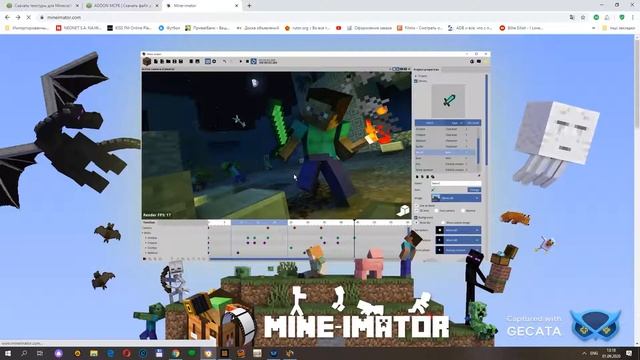Click the mineimator.com address bar

pyautogui.click(x=302, y=18)
